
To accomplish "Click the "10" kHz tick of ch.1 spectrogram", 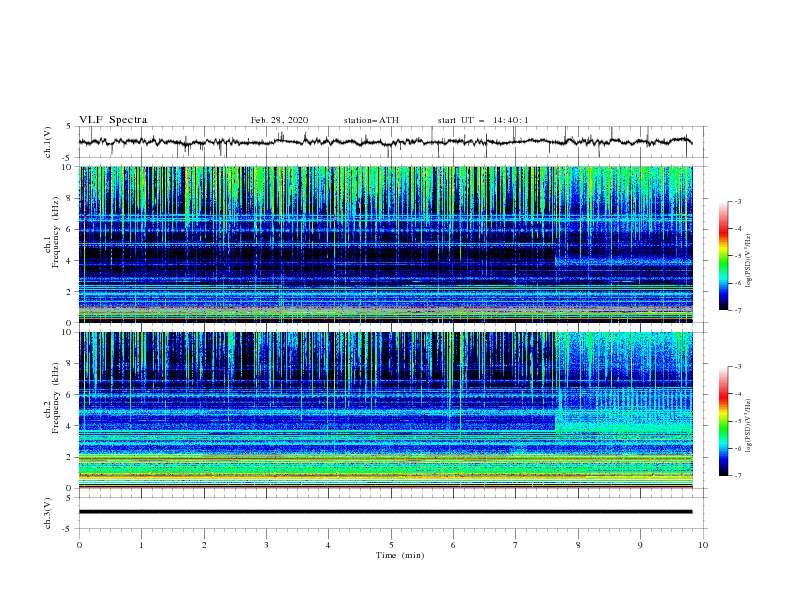I will click(x=68, y=167).
